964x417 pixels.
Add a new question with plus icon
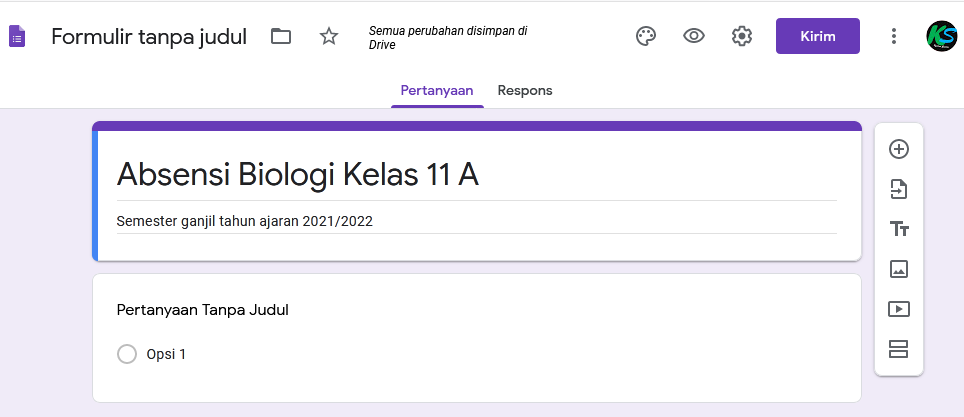[x=899, y=149]
